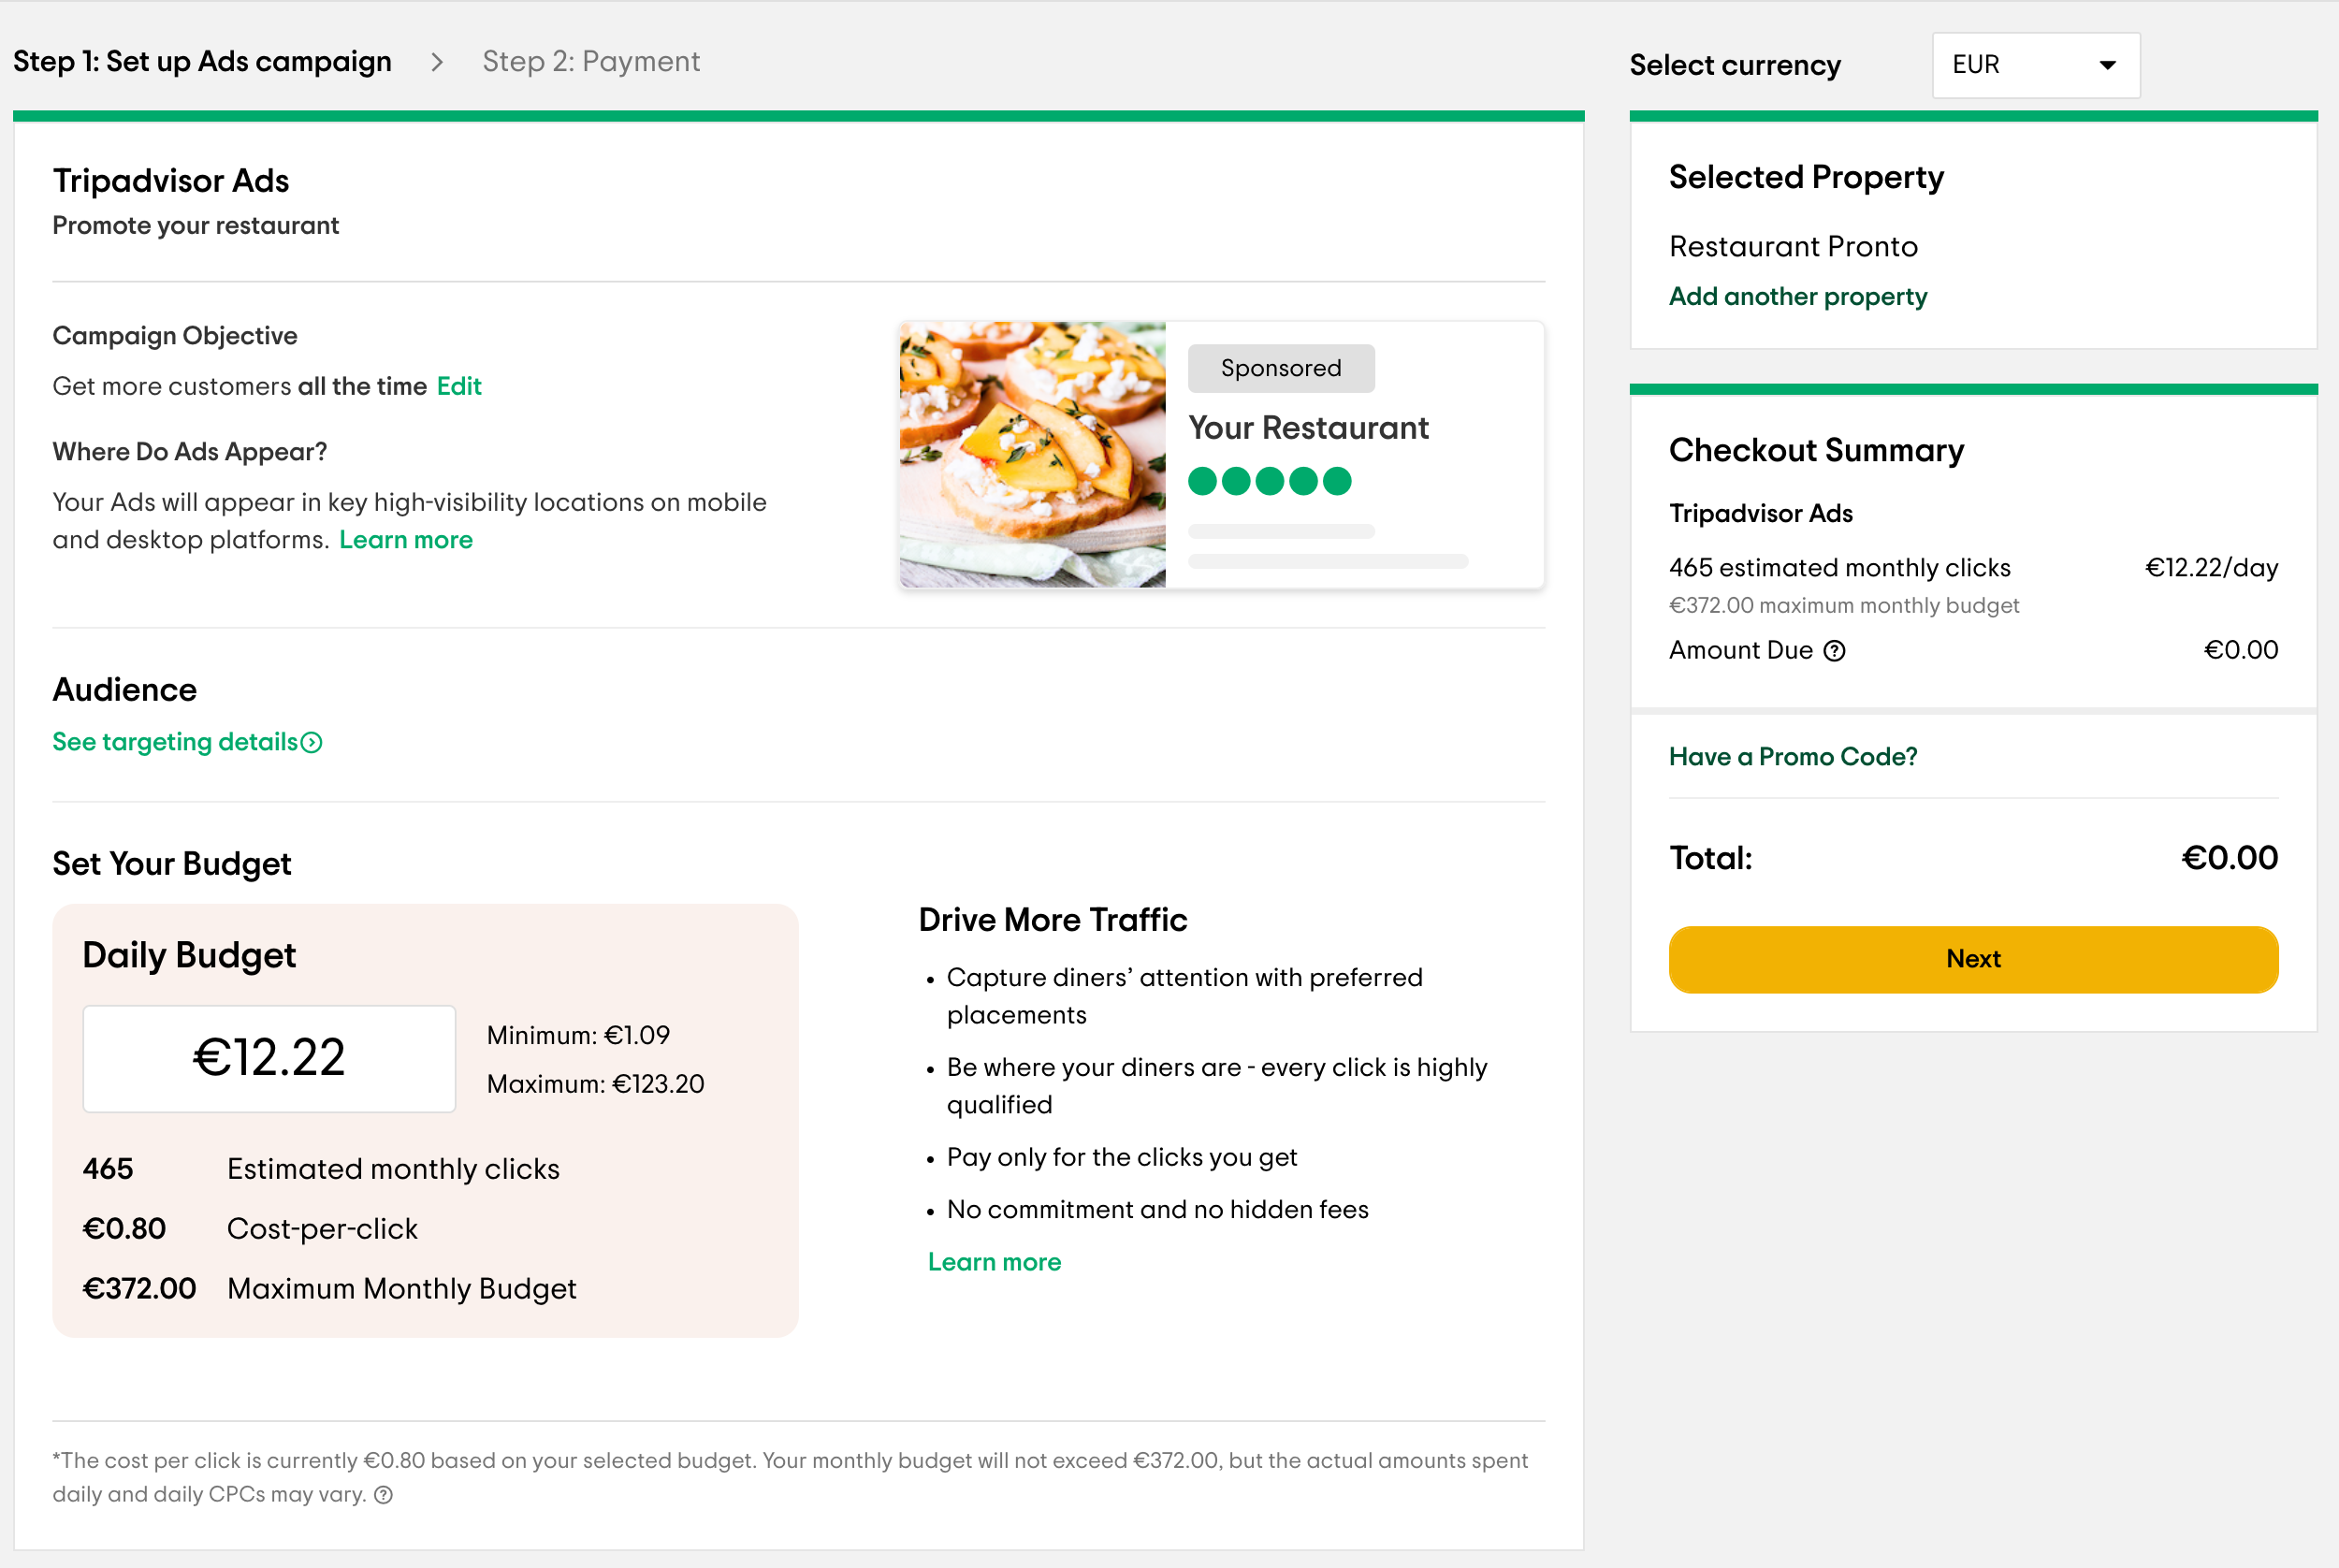Open the EUR currency dropdown
The width and height of the screenshot is (2339, 1568).
click(2034, 65)
